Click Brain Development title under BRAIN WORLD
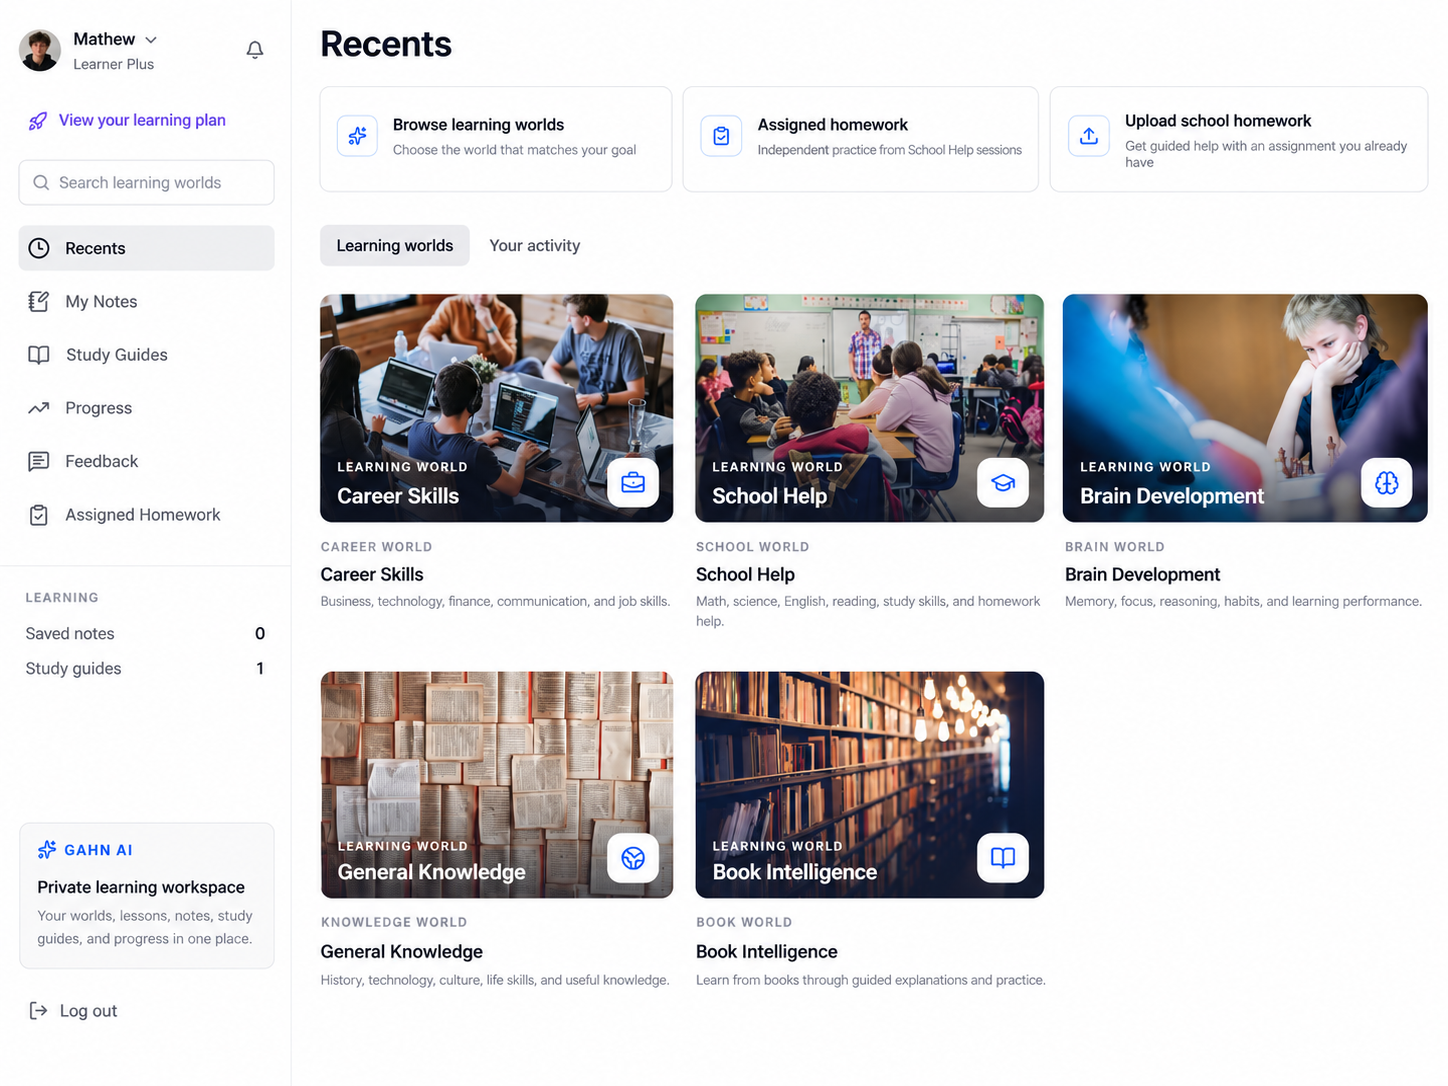 (x=1143, y=575)
